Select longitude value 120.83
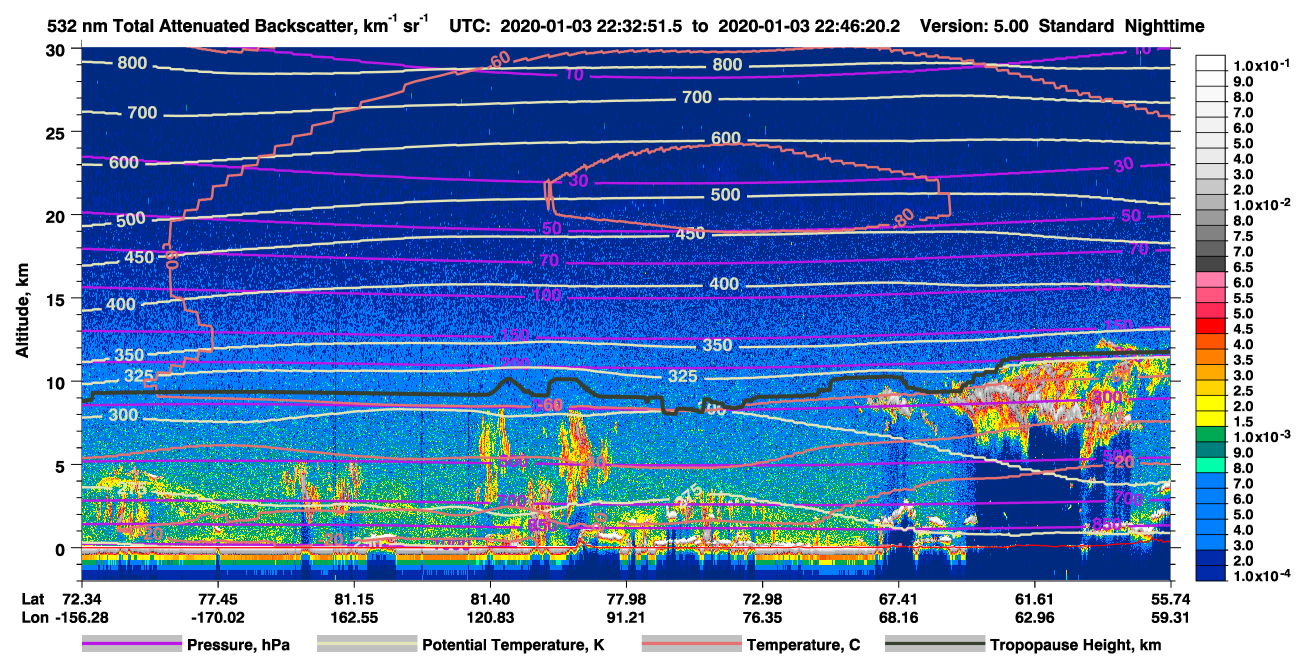Screen dimensions: 1300x667 (490, 617)
